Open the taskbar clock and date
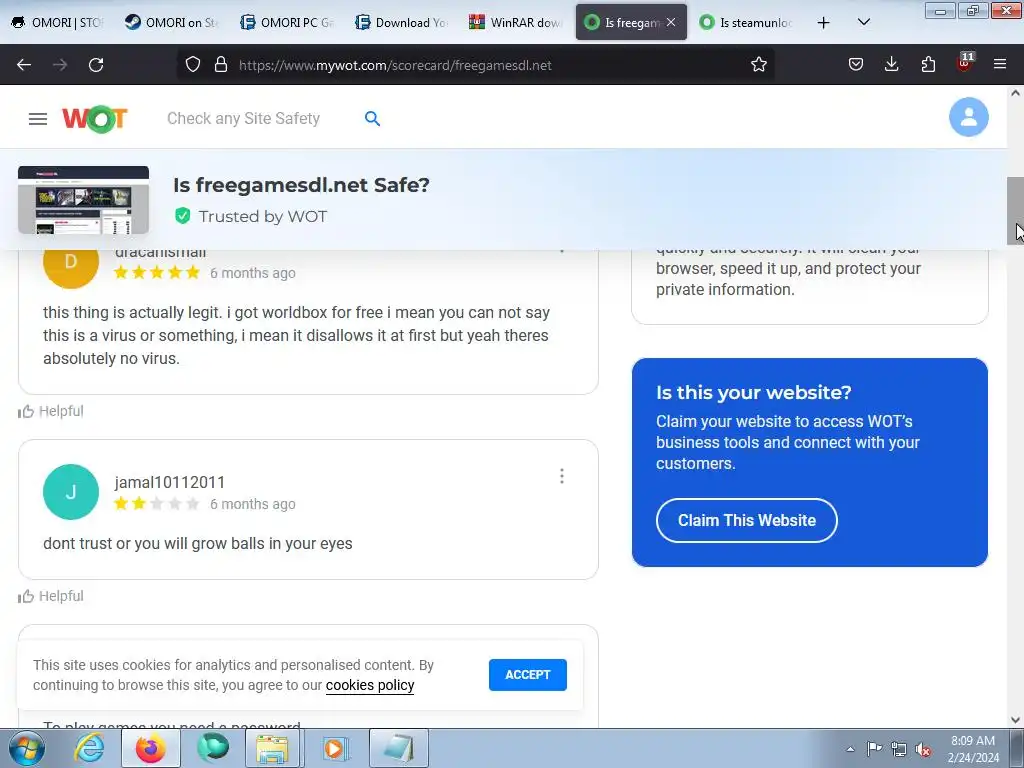The image size is (1024, 768). 972,749
